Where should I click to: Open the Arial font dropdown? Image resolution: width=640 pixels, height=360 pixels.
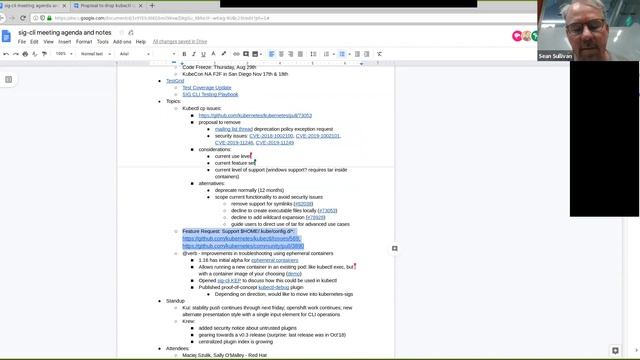click(x=135, y=54)
